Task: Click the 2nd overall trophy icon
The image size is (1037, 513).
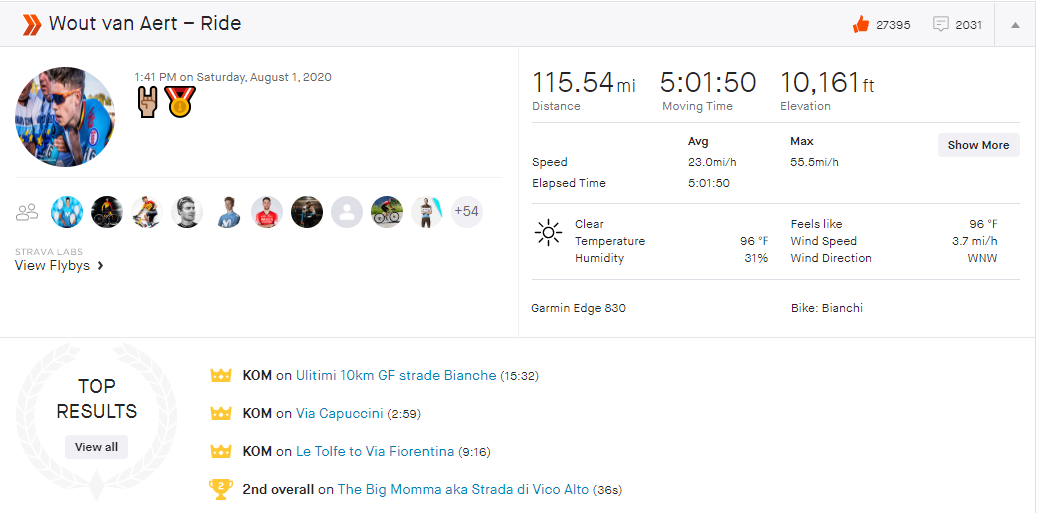Action: (221, 490)
